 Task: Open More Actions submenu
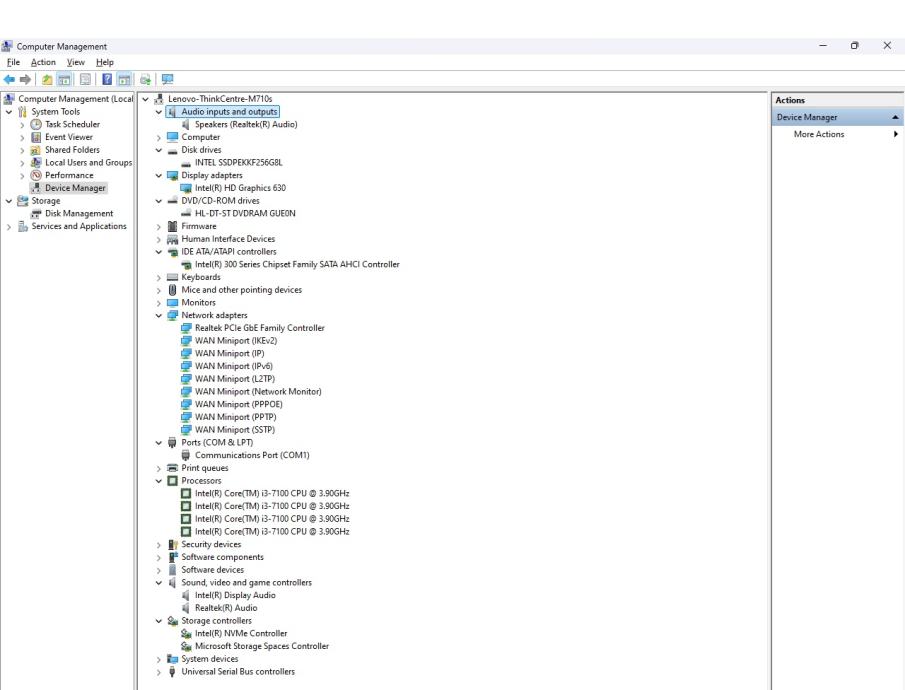[x=837, y=134]
